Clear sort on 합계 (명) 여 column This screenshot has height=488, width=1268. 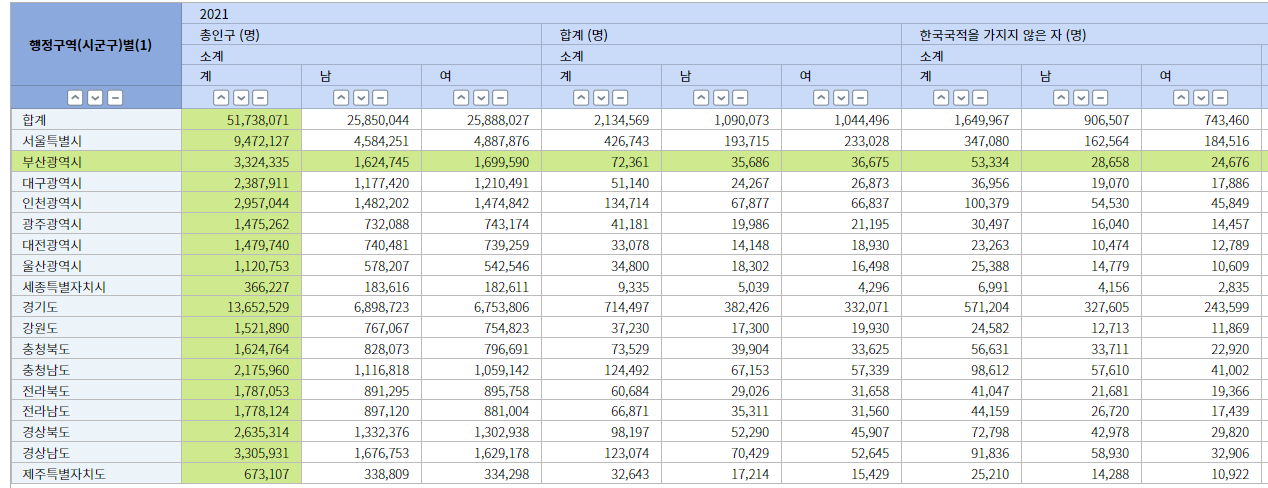coord(860,98)
